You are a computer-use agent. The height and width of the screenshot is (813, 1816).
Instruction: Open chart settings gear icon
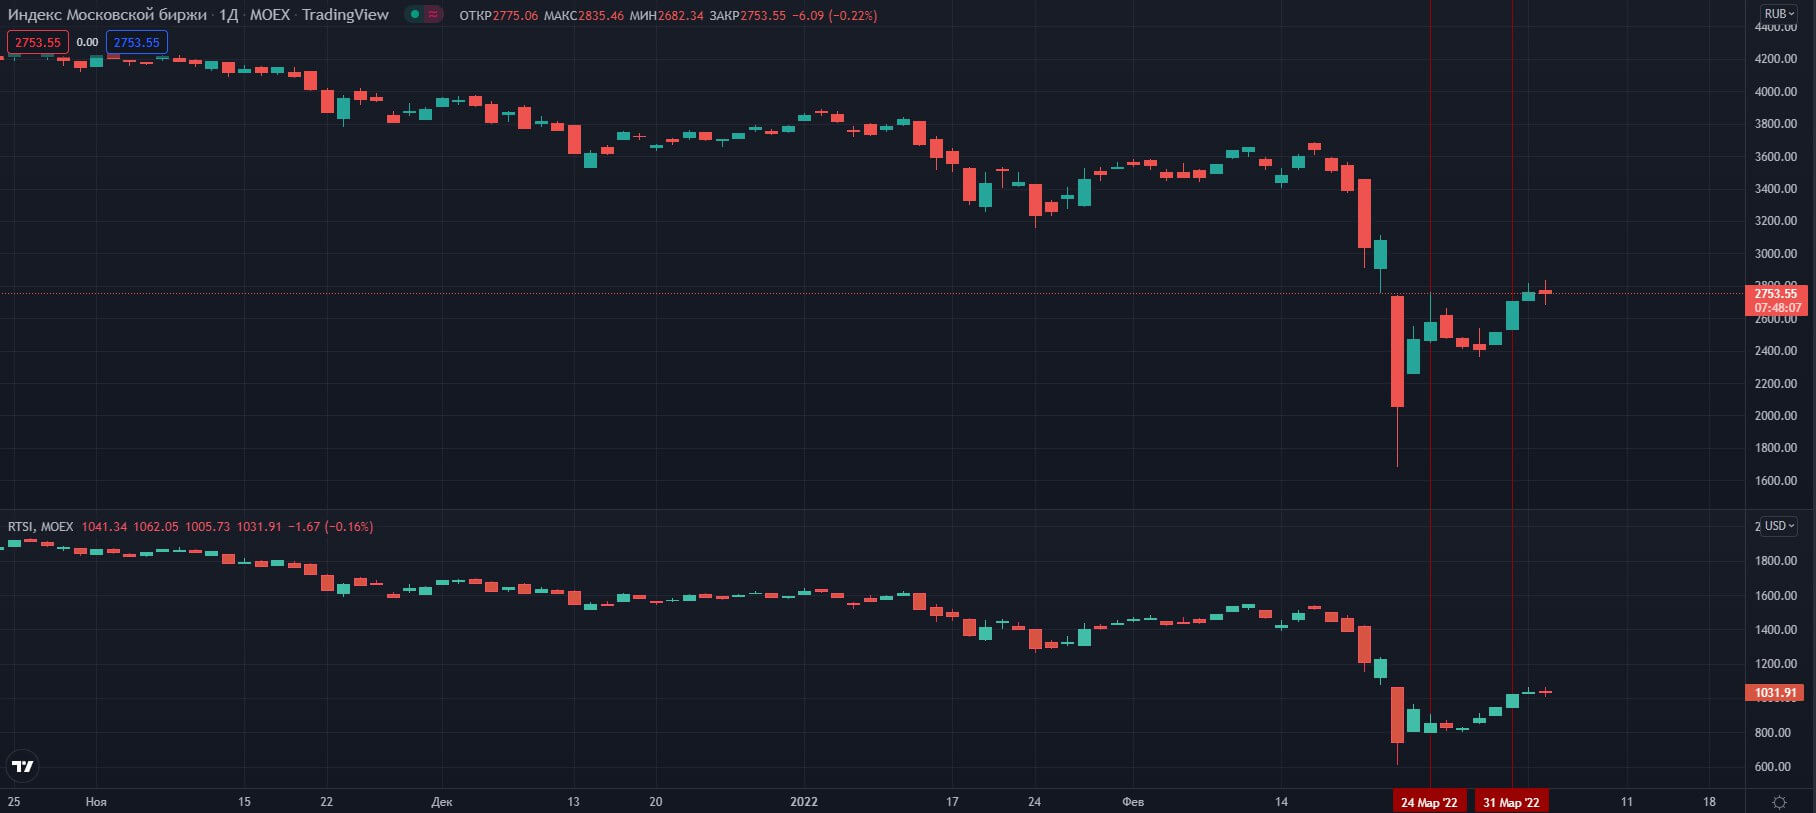pyautogui.click(x=1779, y=802)
